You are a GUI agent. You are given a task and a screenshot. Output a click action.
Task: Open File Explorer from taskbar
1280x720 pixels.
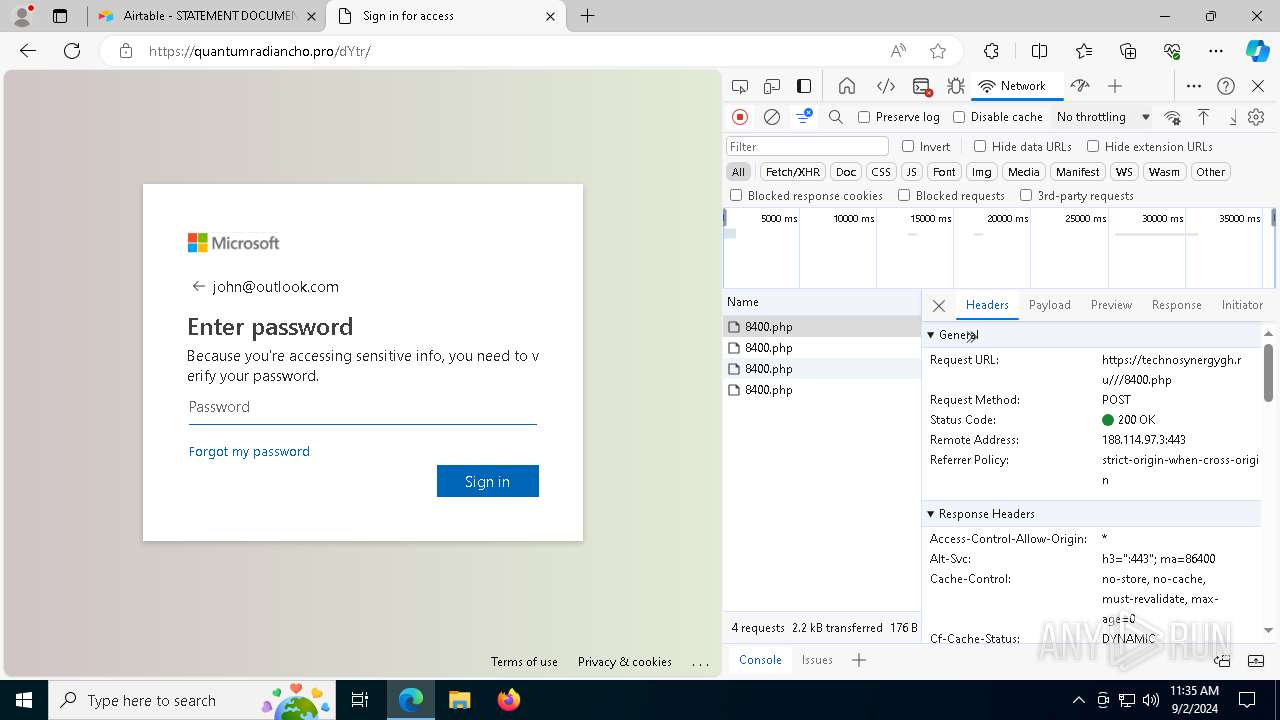pyautogui.click(x=460, y=700)
